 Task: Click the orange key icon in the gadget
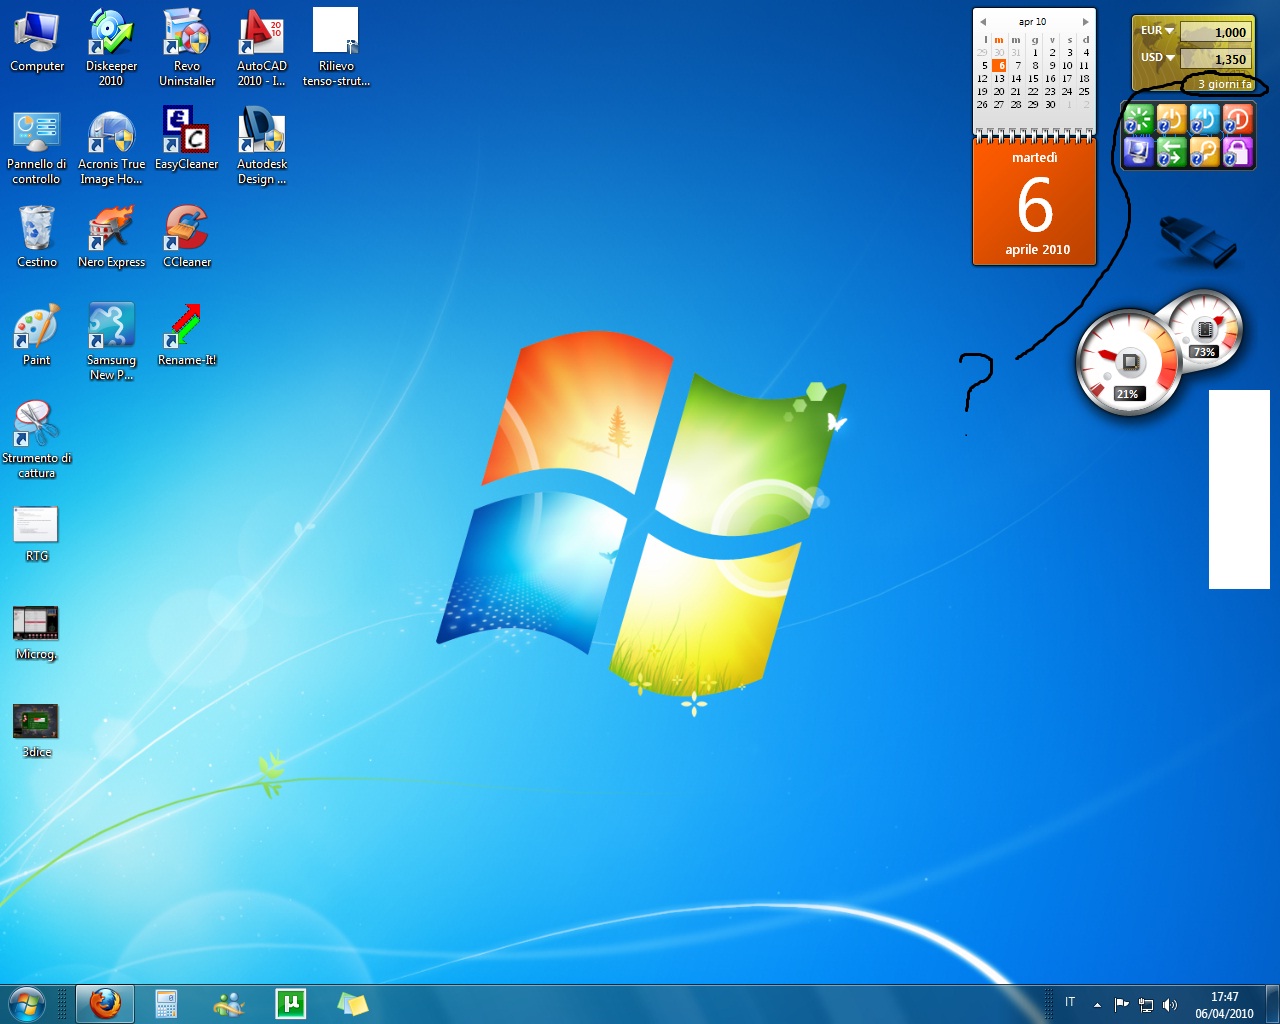(1204, 152)
